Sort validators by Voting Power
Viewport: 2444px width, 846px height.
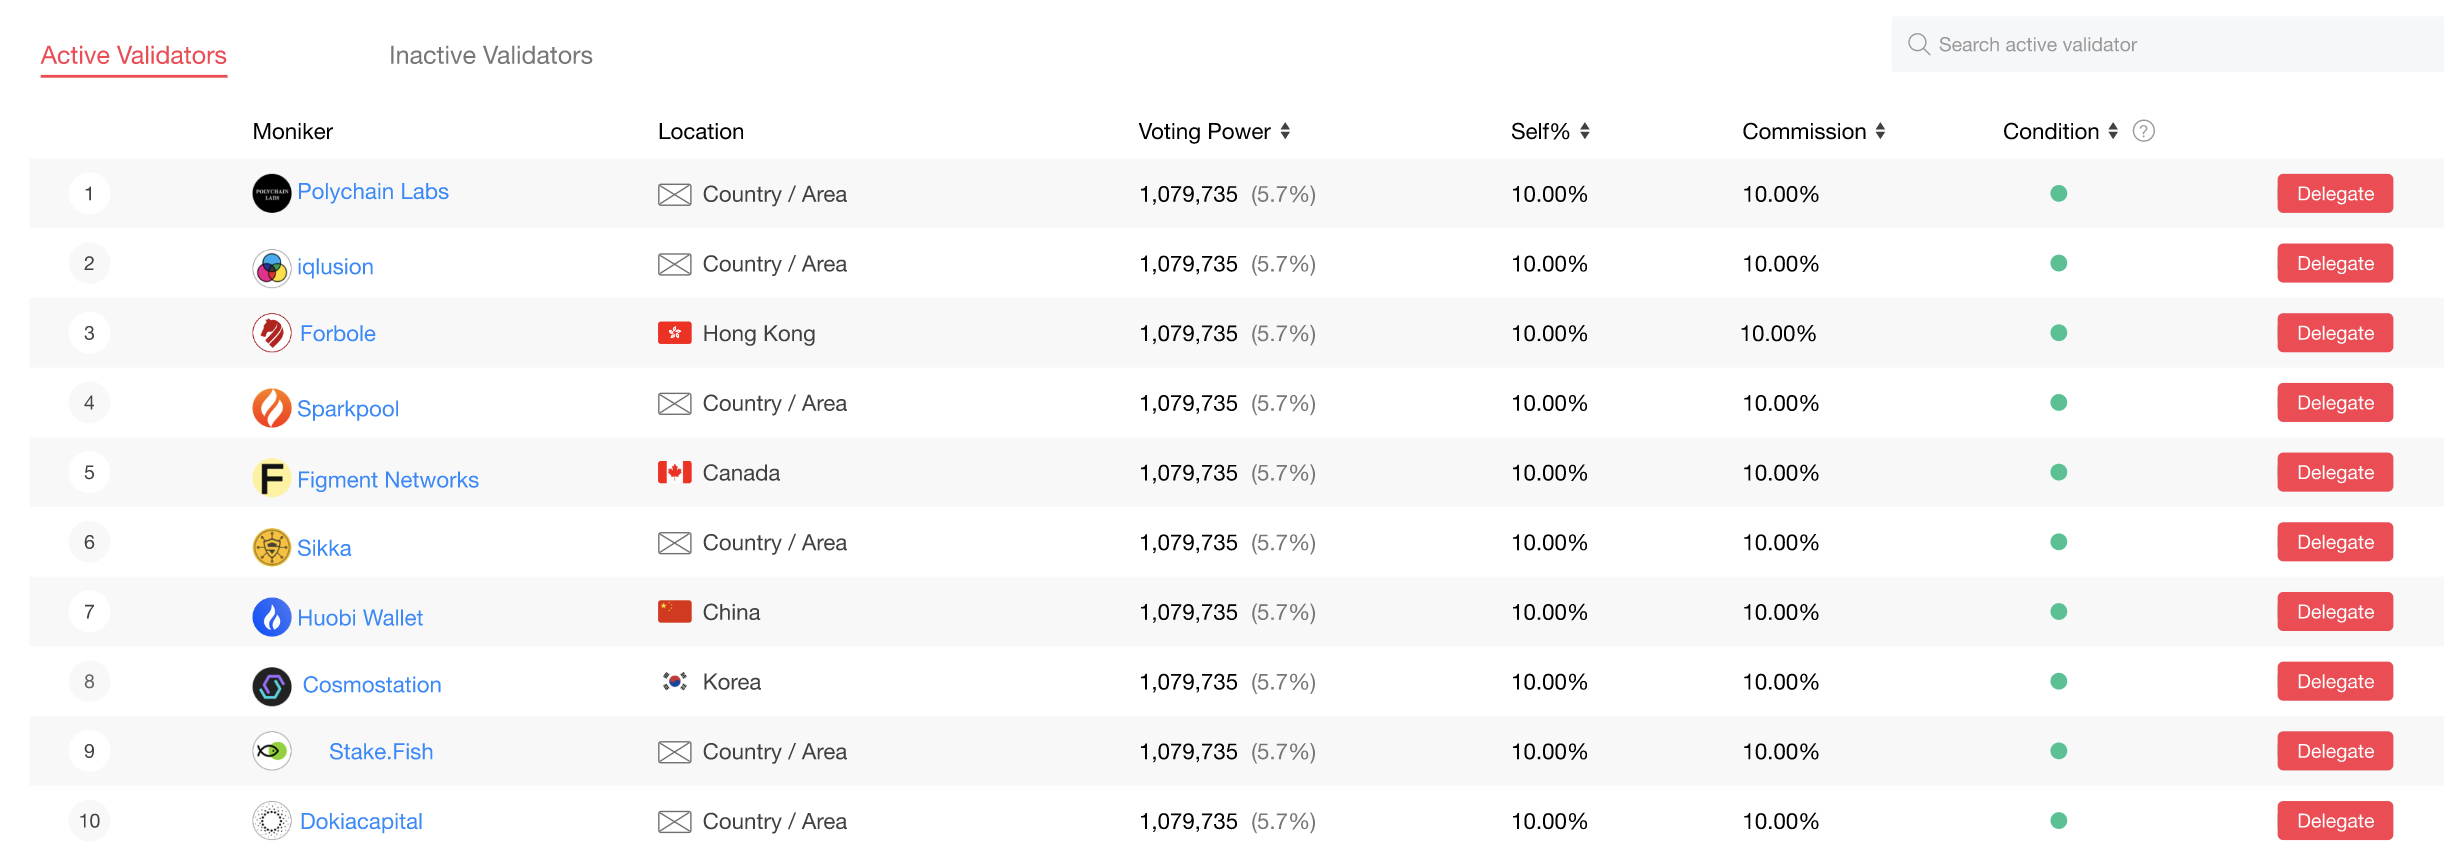(1285, 131)
